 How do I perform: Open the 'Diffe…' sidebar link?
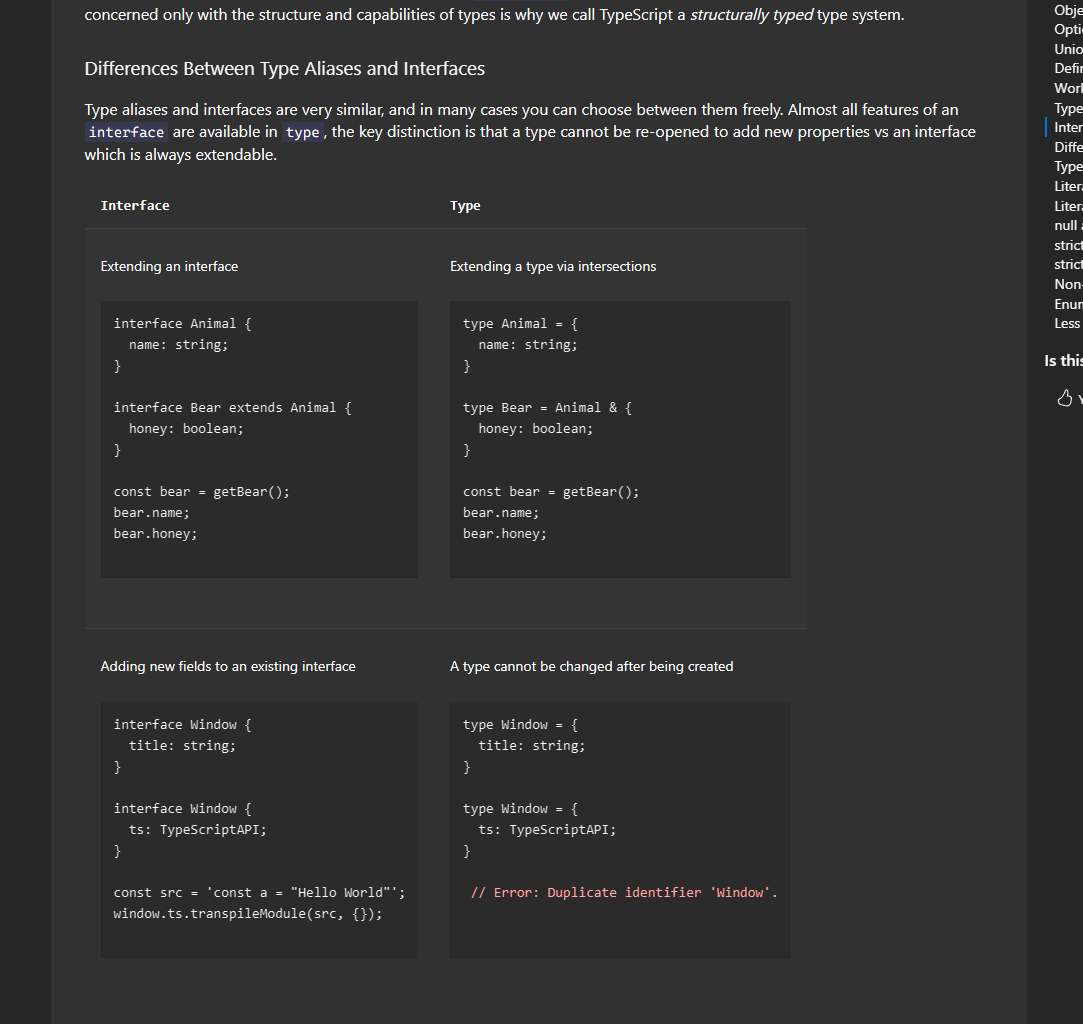coord(1068,147)
